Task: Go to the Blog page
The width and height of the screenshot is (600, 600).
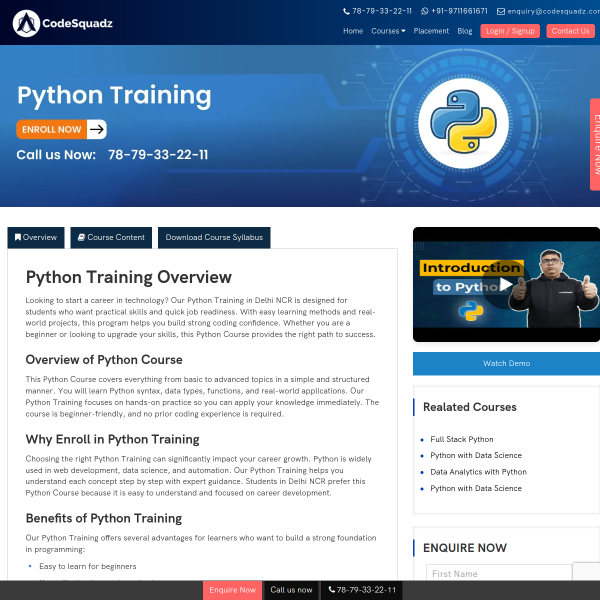Action: tap(465, 31)
